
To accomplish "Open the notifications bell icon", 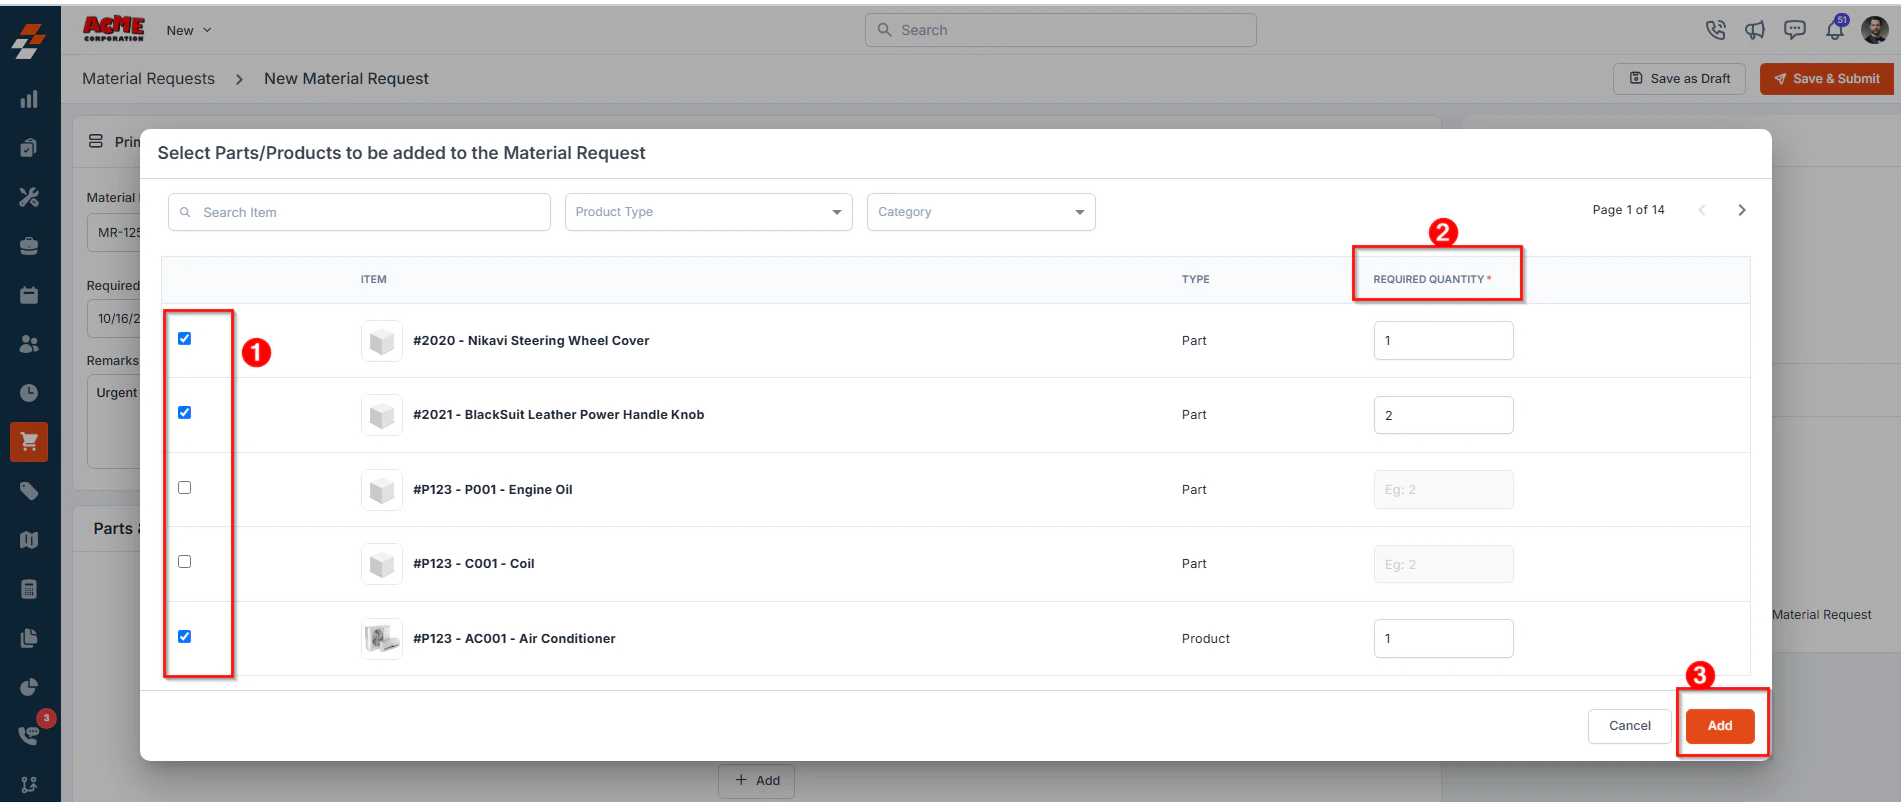I will click(1835, 30).
